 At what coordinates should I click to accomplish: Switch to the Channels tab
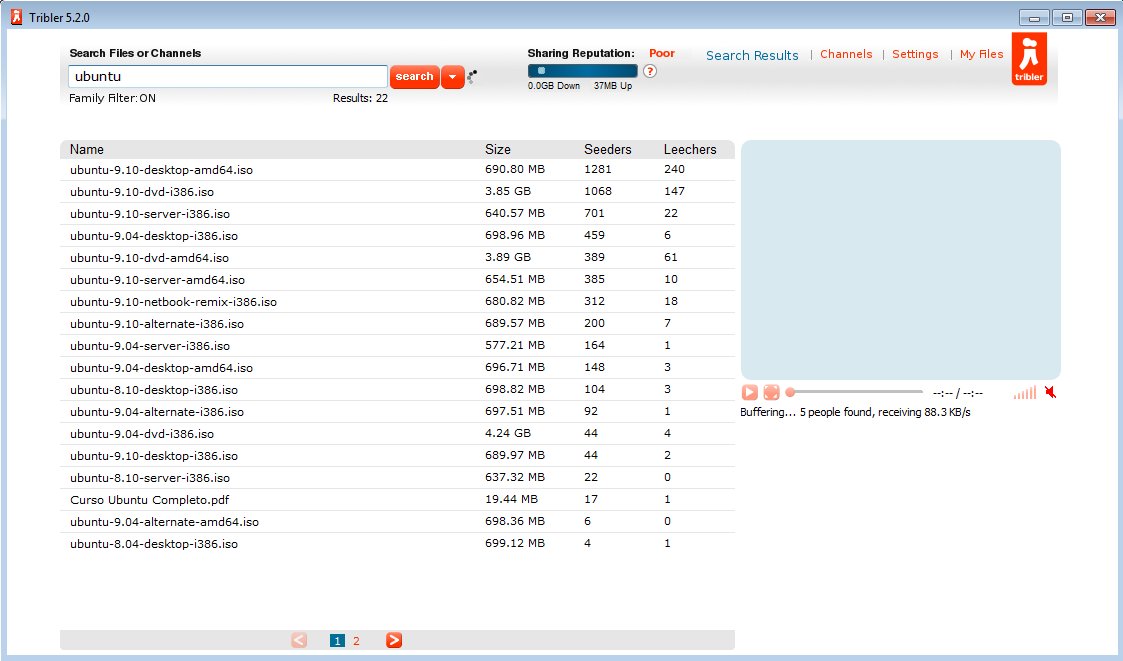pyautogui.click(x=846, y=54)
